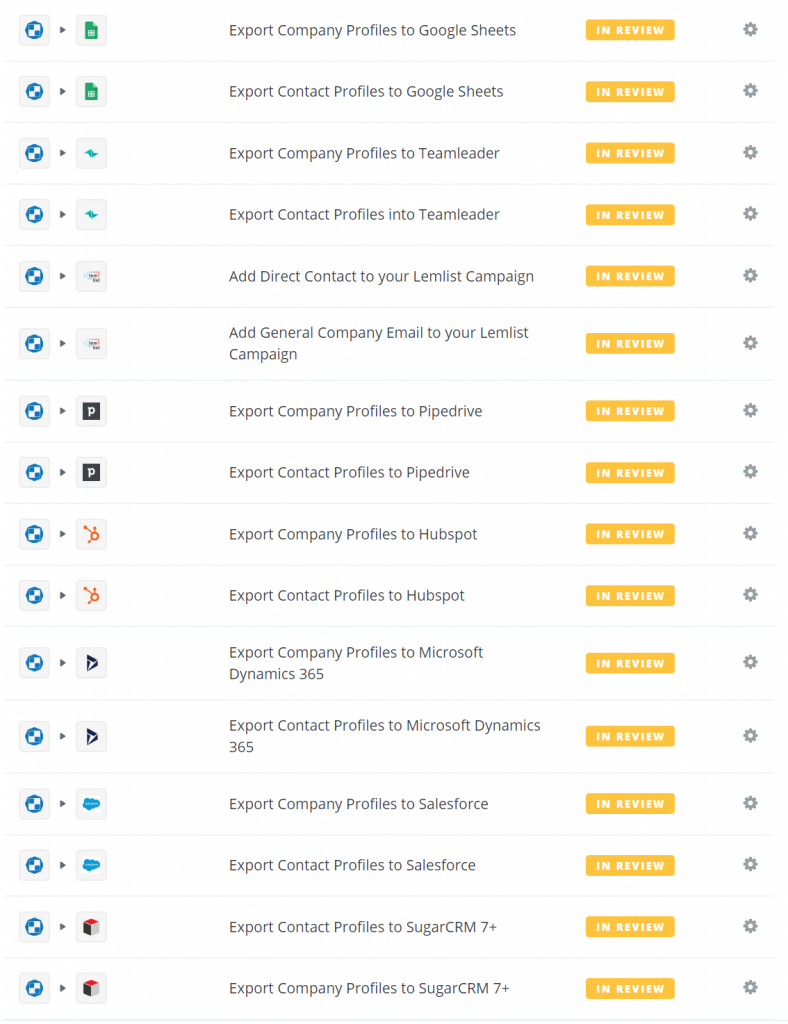
Task: Click Teamleader icon beside Export Company Profiles to Teamleader
Action: point(91,153)
